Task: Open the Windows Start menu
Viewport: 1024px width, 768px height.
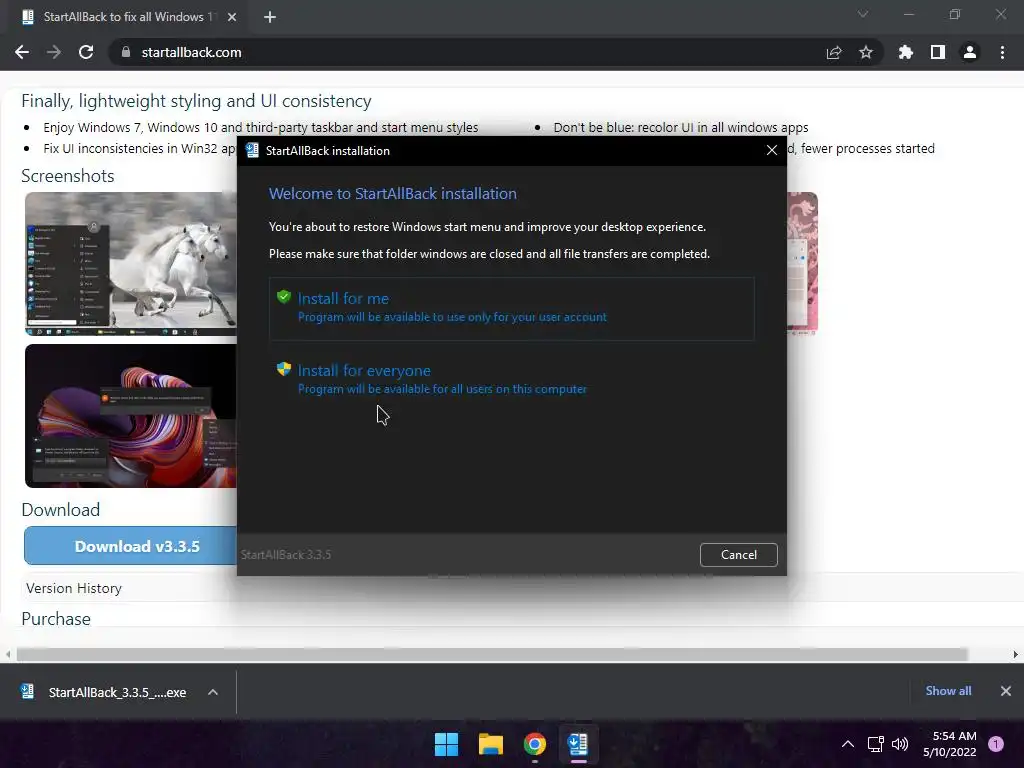Action: [447, 744]
